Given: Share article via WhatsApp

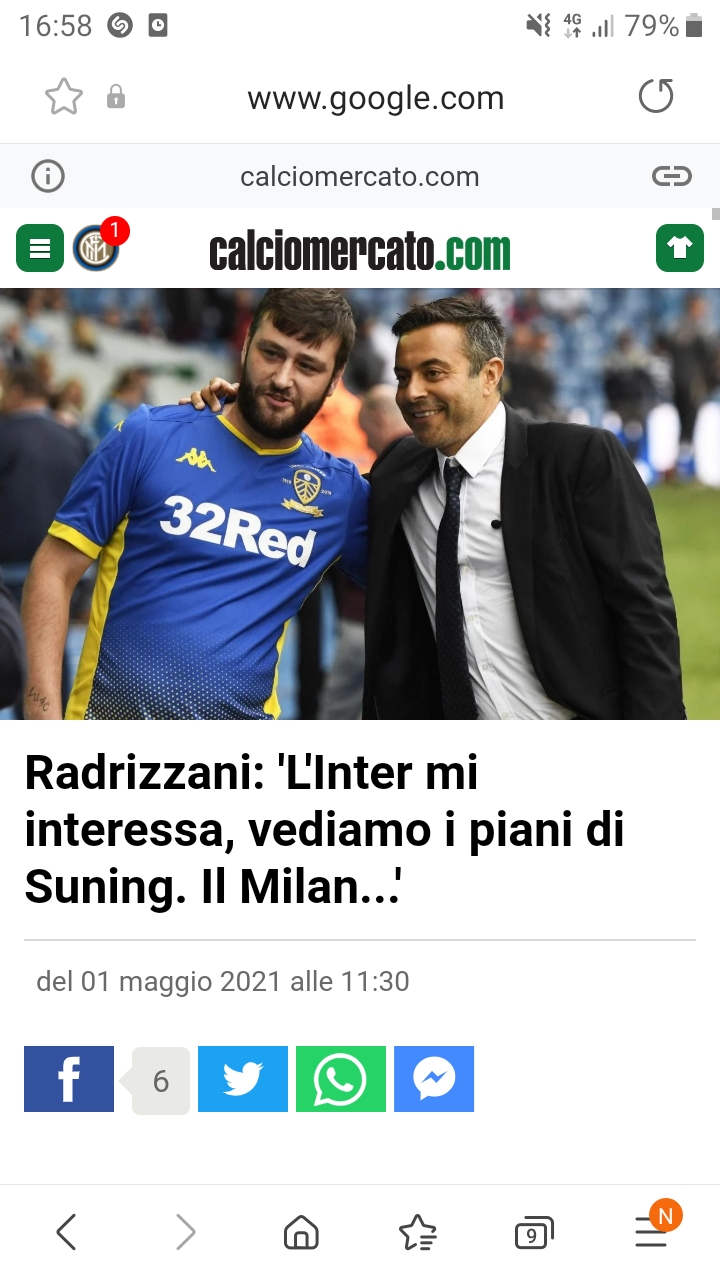Looking at the screenshot, I should click(341, 1079).
